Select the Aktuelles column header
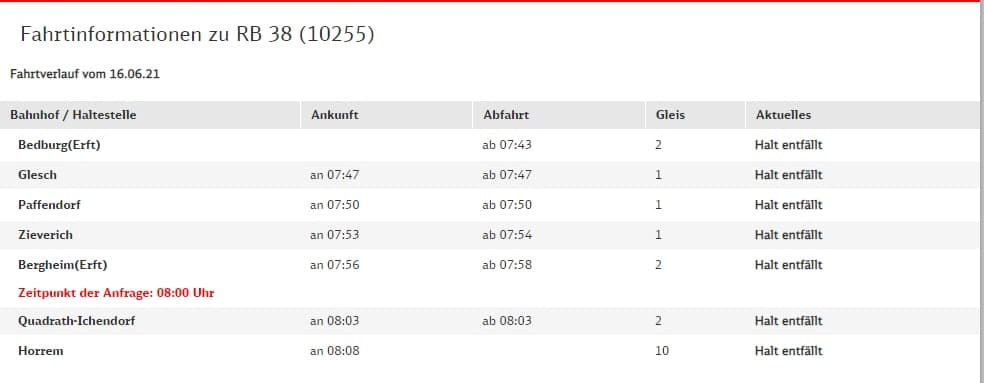The image size is (984, 383). tap(783, 115)
